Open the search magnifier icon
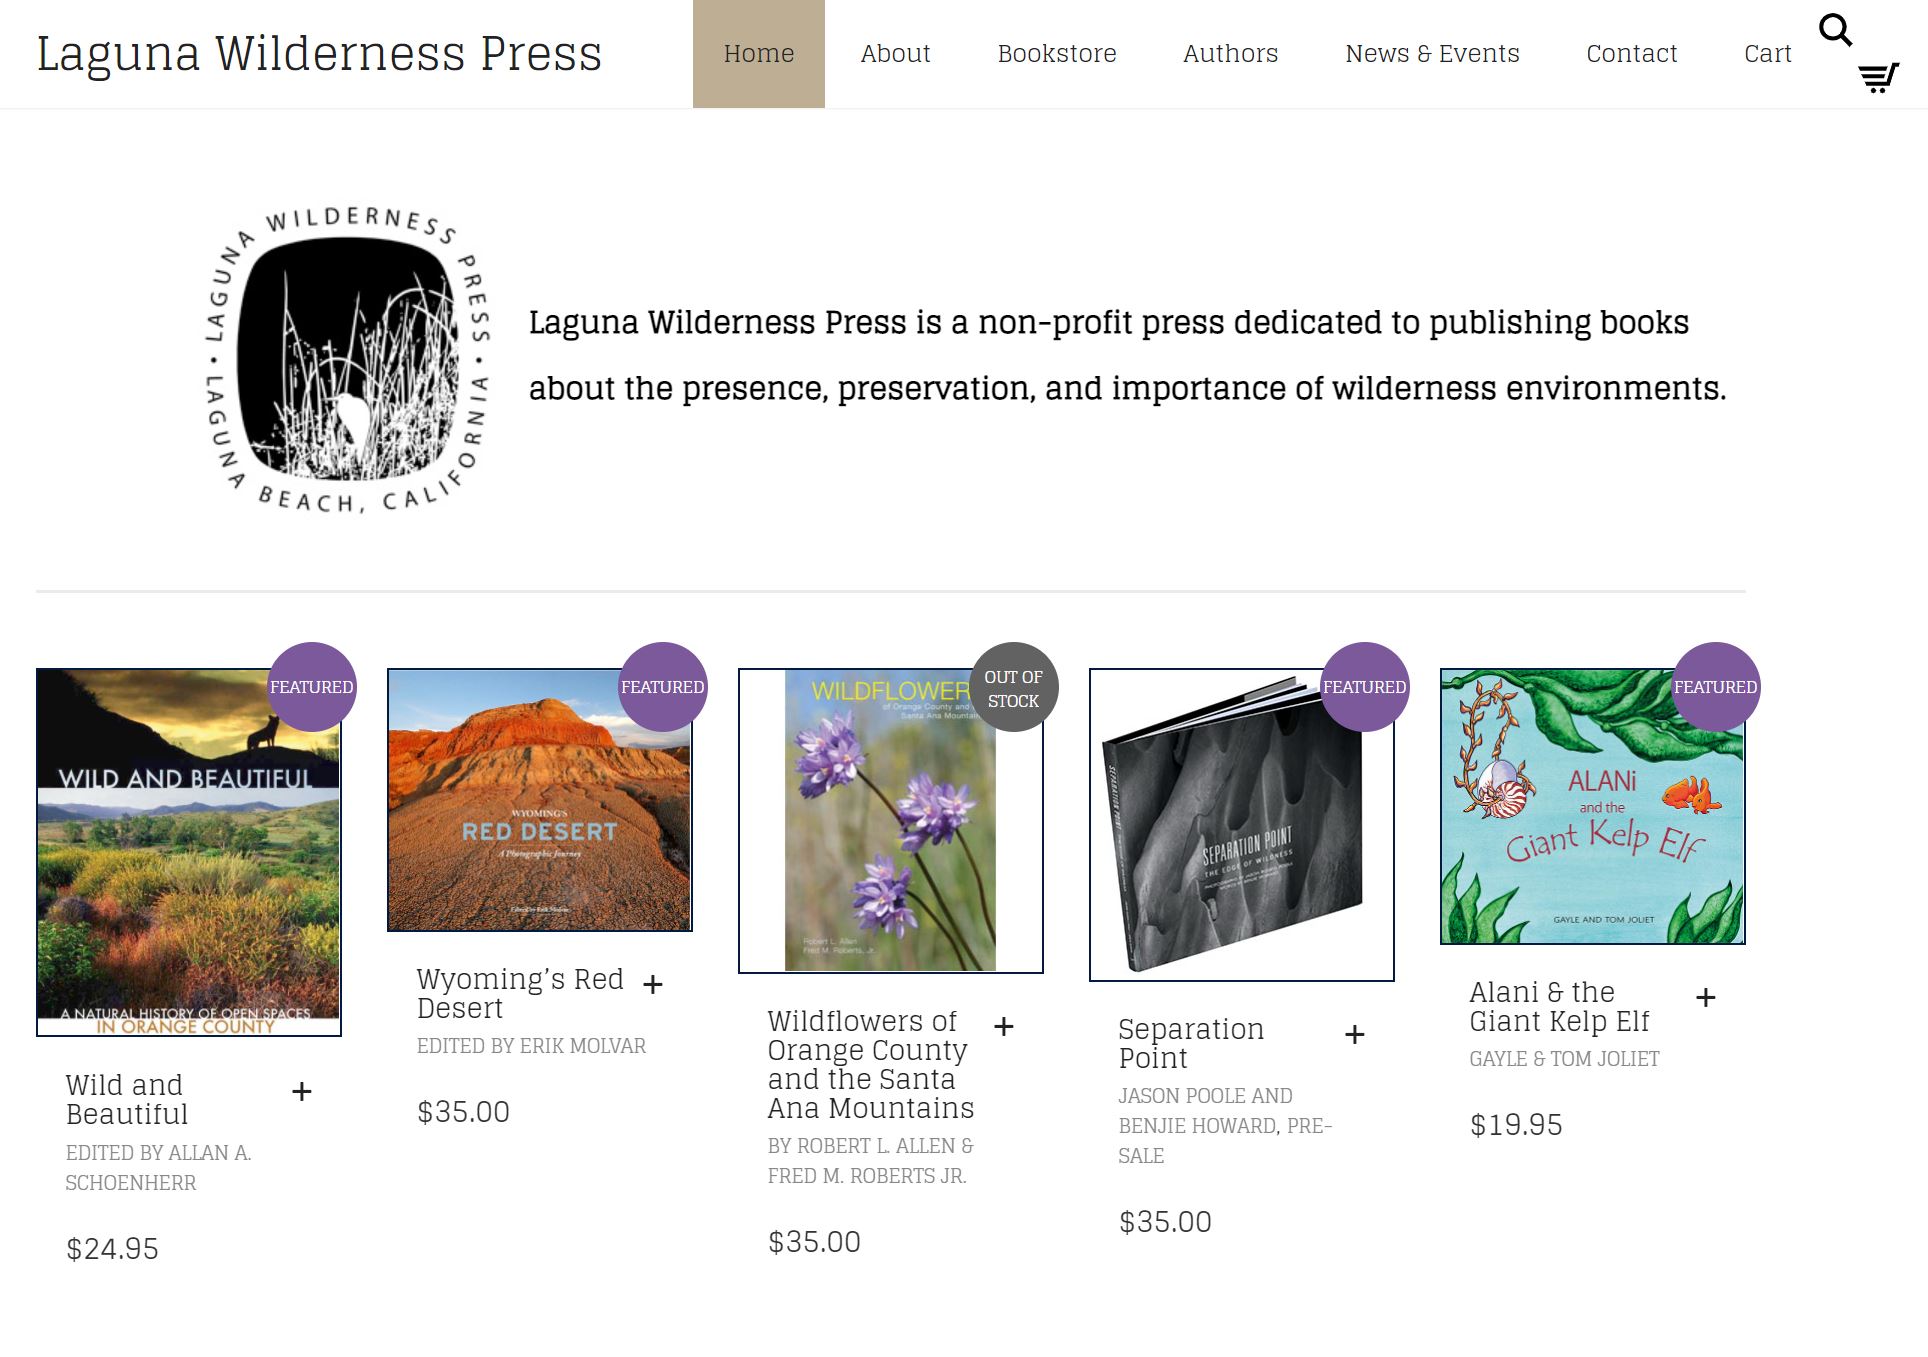Image resolution: width=1928 pixels, height=1357 pixels. pyautogui.click(x=1835, y=30)
